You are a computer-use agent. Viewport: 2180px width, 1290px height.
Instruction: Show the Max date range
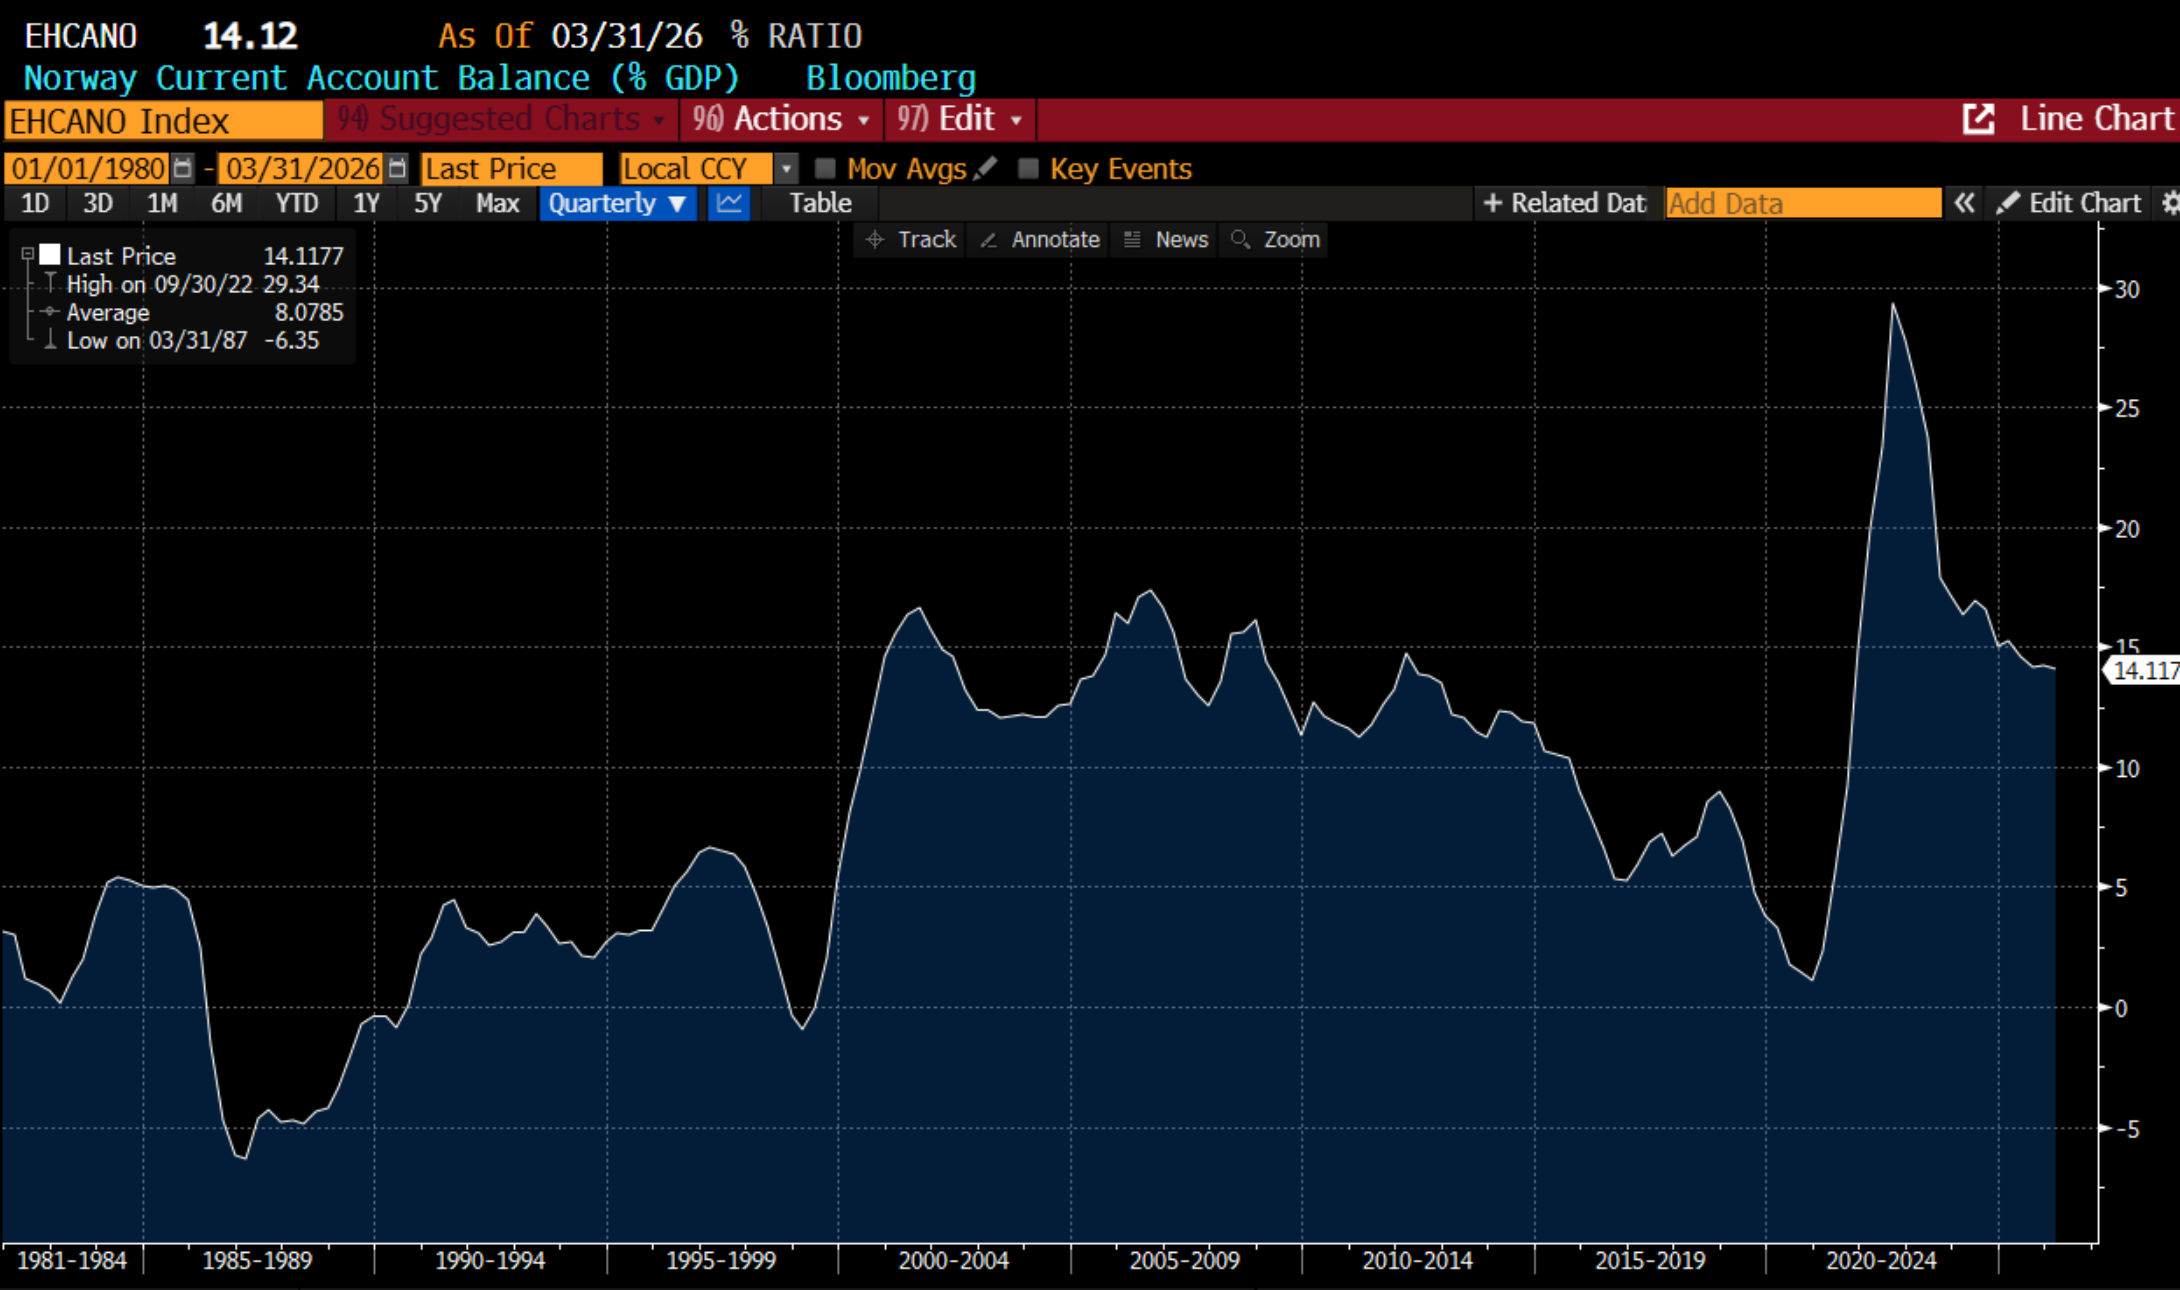point(497,203)
